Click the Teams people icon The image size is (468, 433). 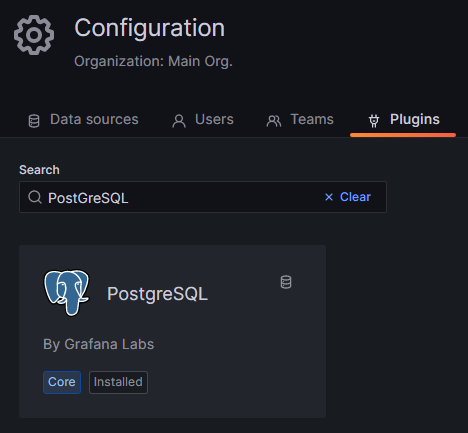274,121
